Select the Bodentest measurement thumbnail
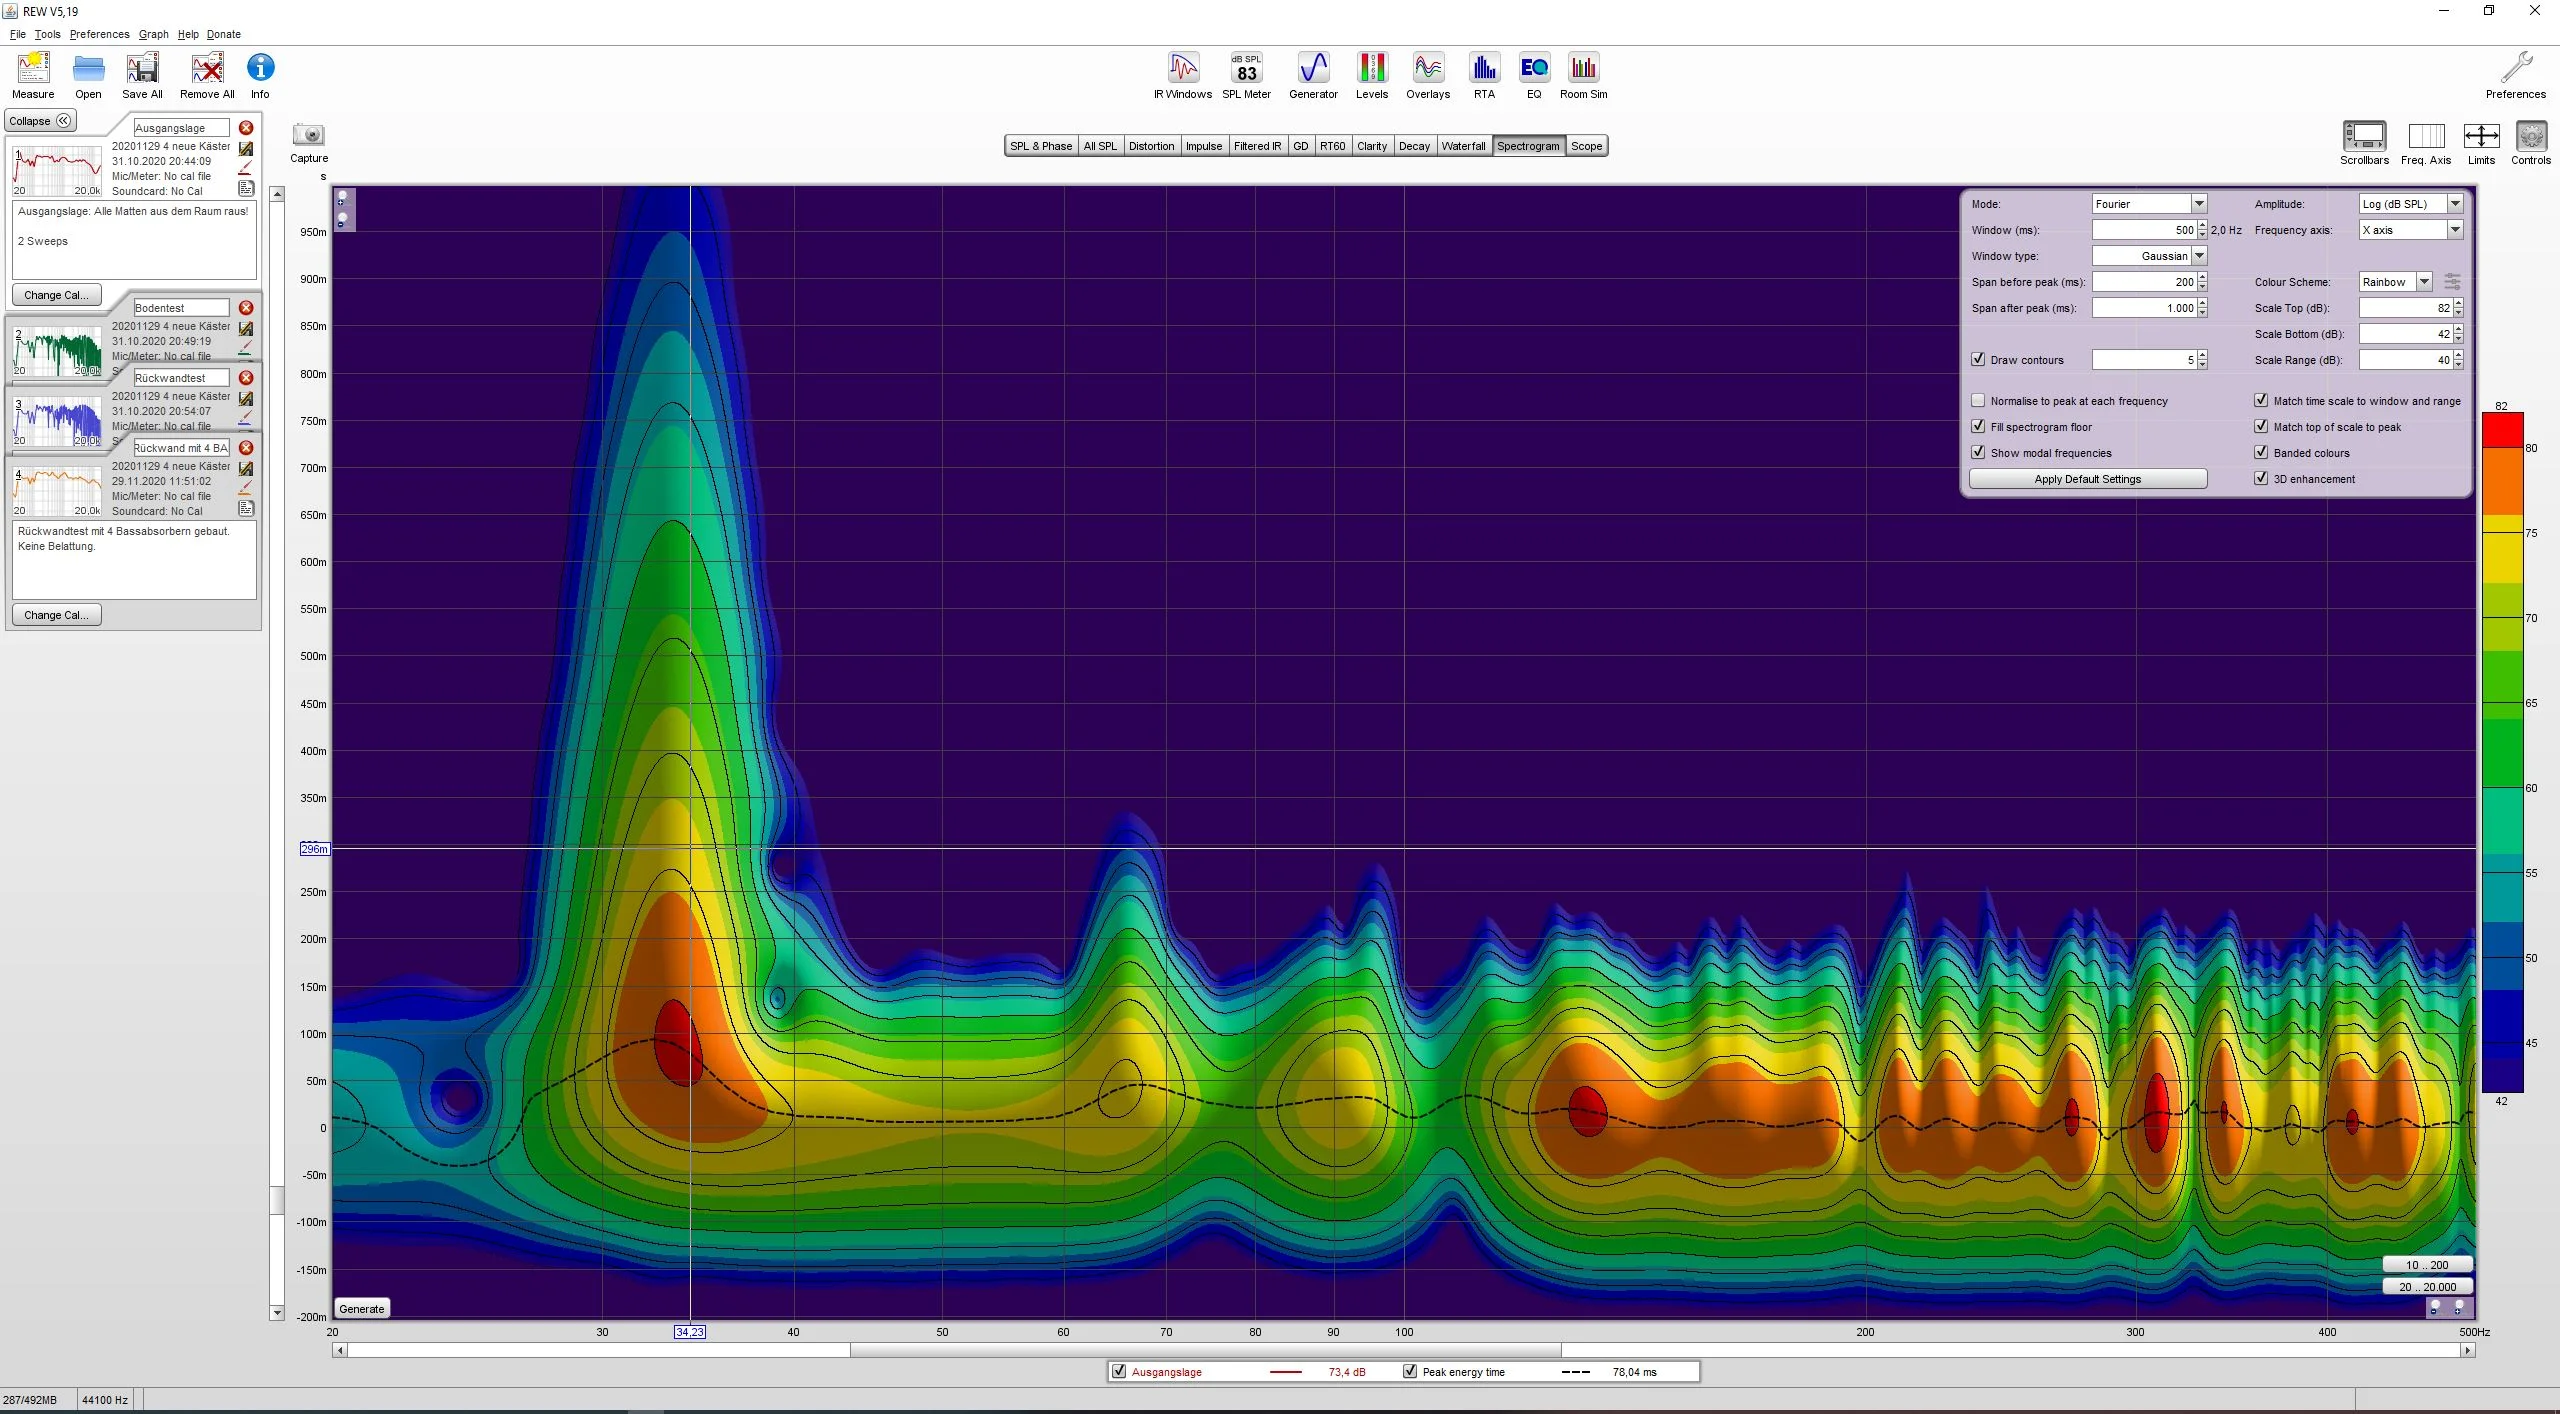Image resolution: width=2560 pixels, height=1414 pixels. [58, 351]
